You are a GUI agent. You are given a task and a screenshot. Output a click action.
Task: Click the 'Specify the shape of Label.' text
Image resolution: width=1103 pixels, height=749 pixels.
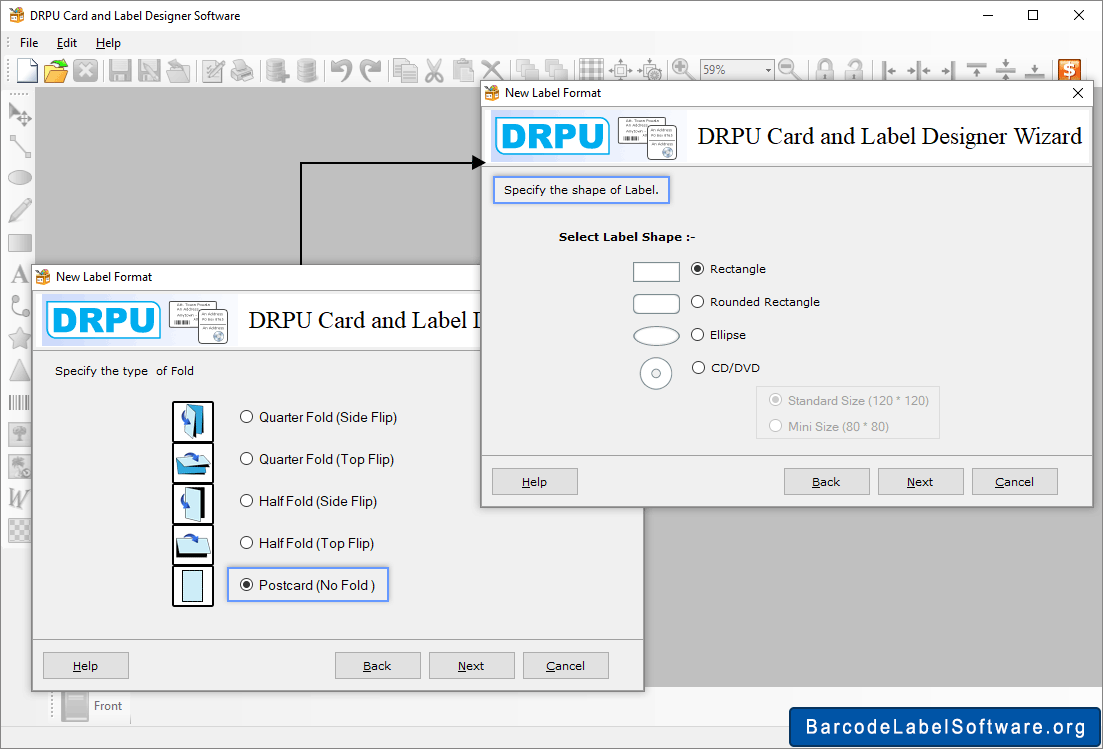581,190
